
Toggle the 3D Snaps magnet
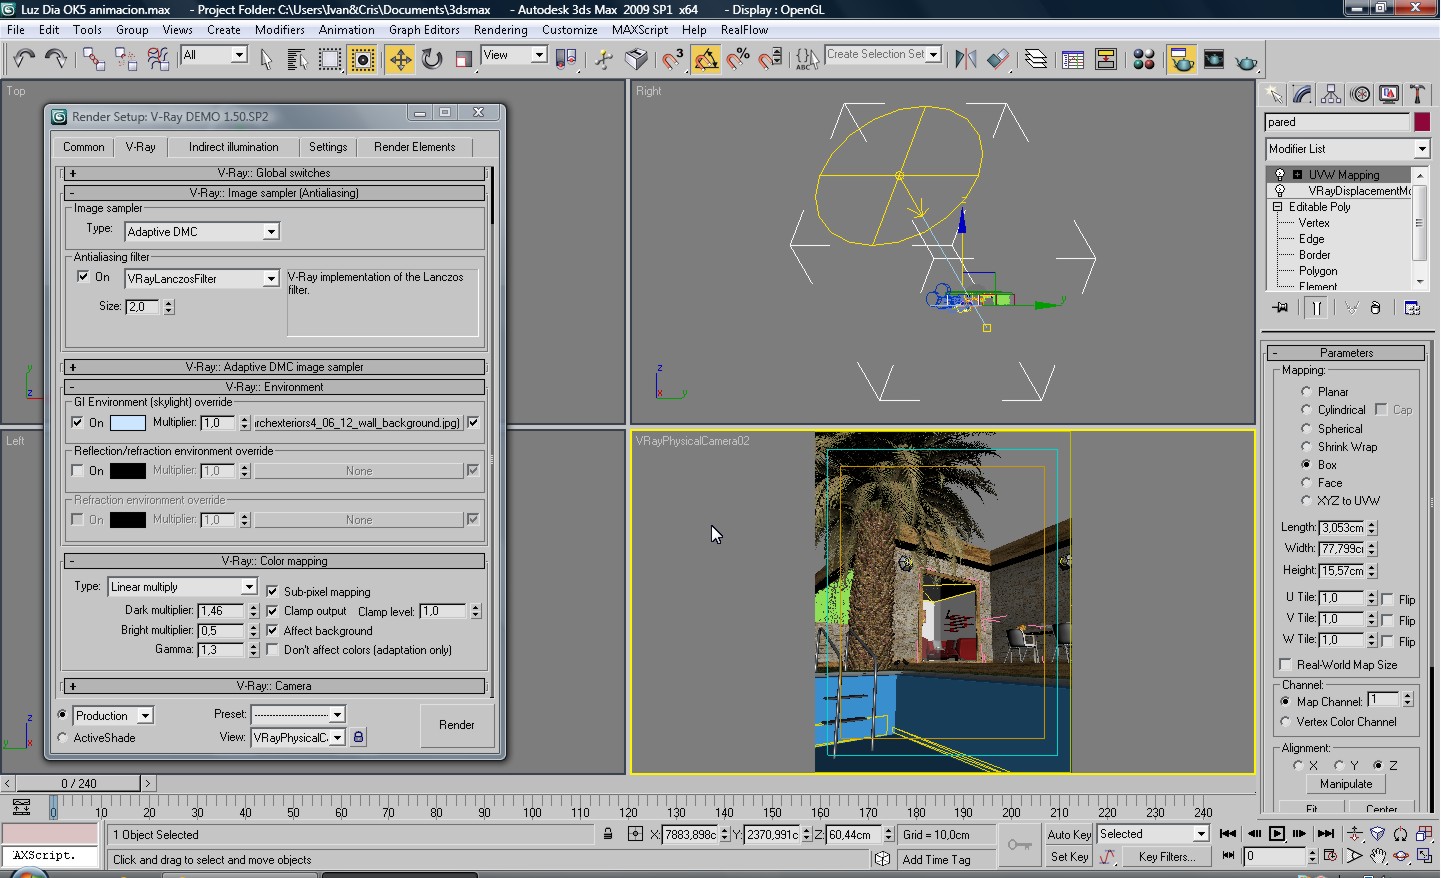tap(673, 60)
